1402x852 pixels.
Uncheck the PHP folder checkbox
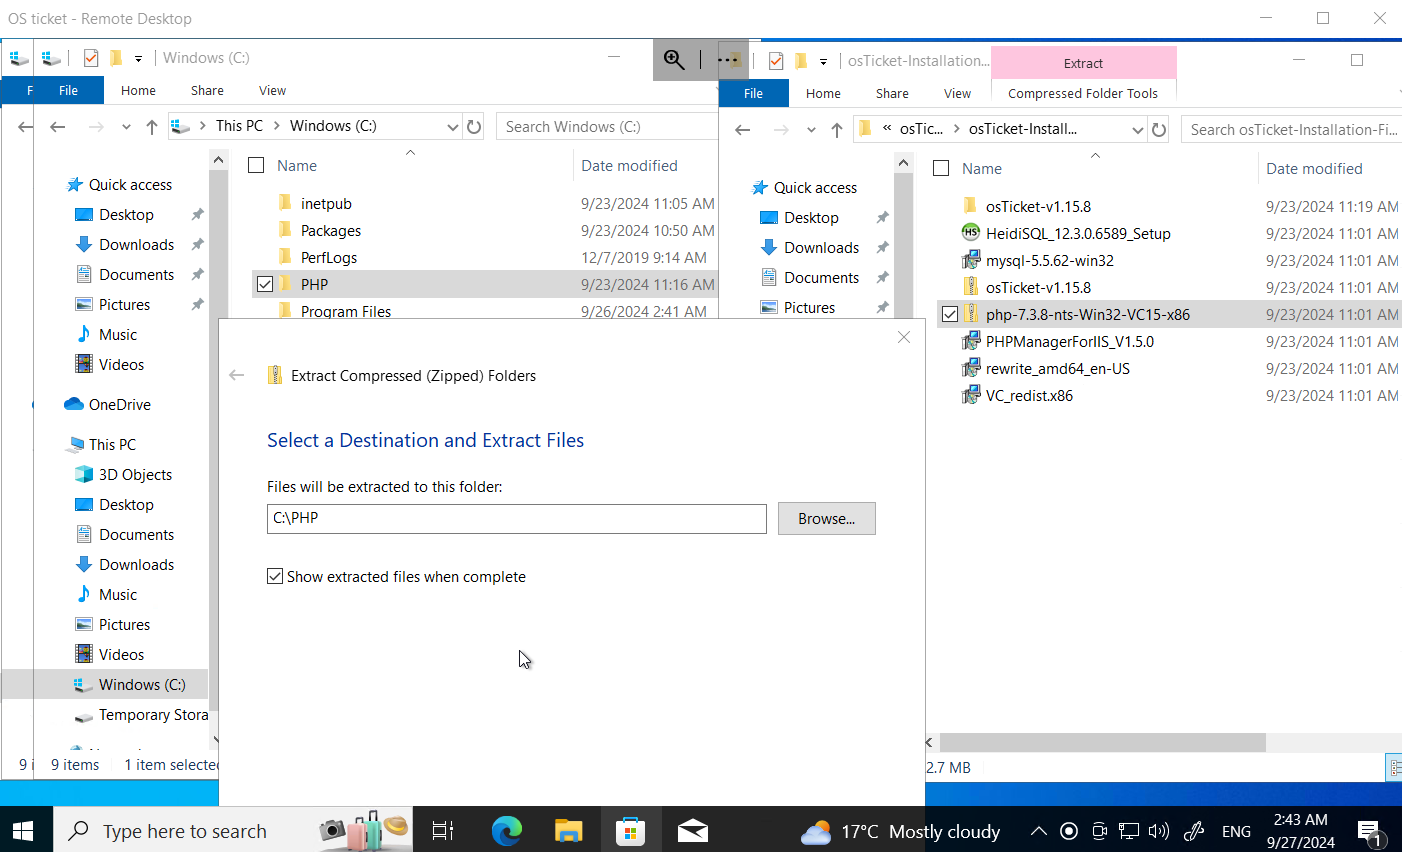(265, 284)
